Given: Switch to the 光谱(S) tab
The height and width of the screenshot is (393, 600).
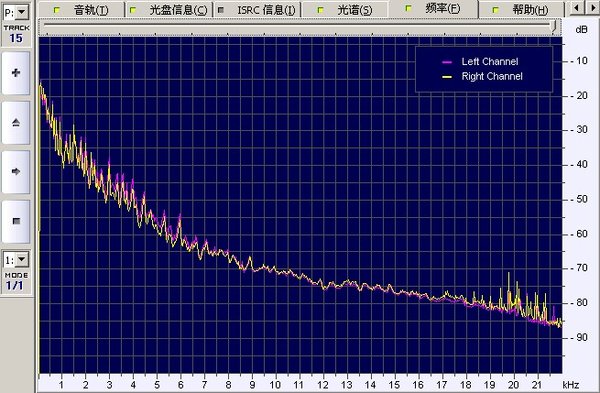Looking at the screenshot, I should point(345,10).
